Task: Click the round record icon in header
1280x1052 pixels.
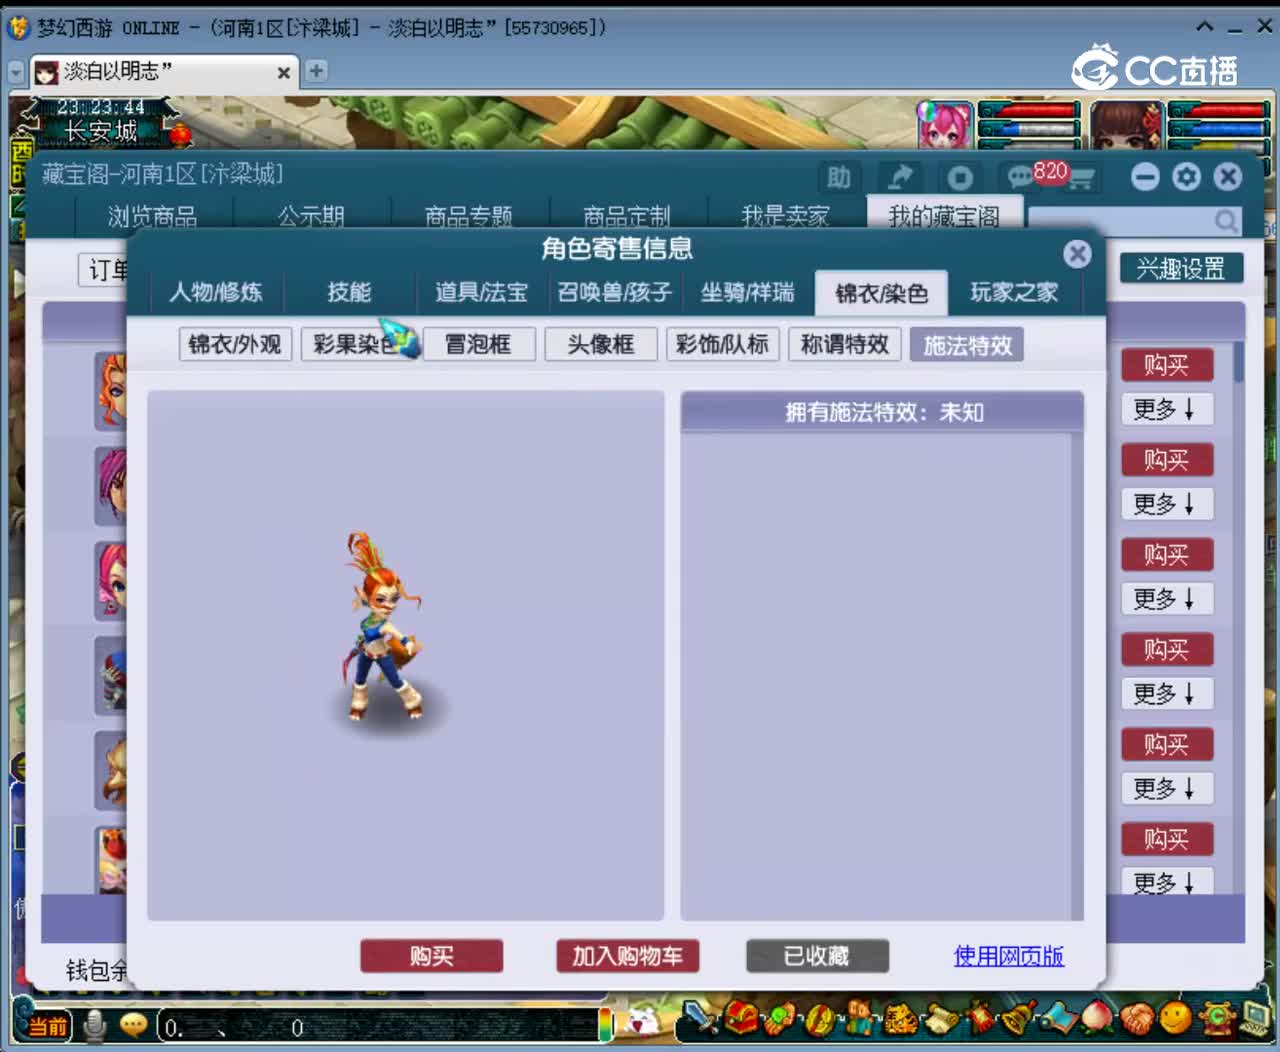Action: coord(960,178)
